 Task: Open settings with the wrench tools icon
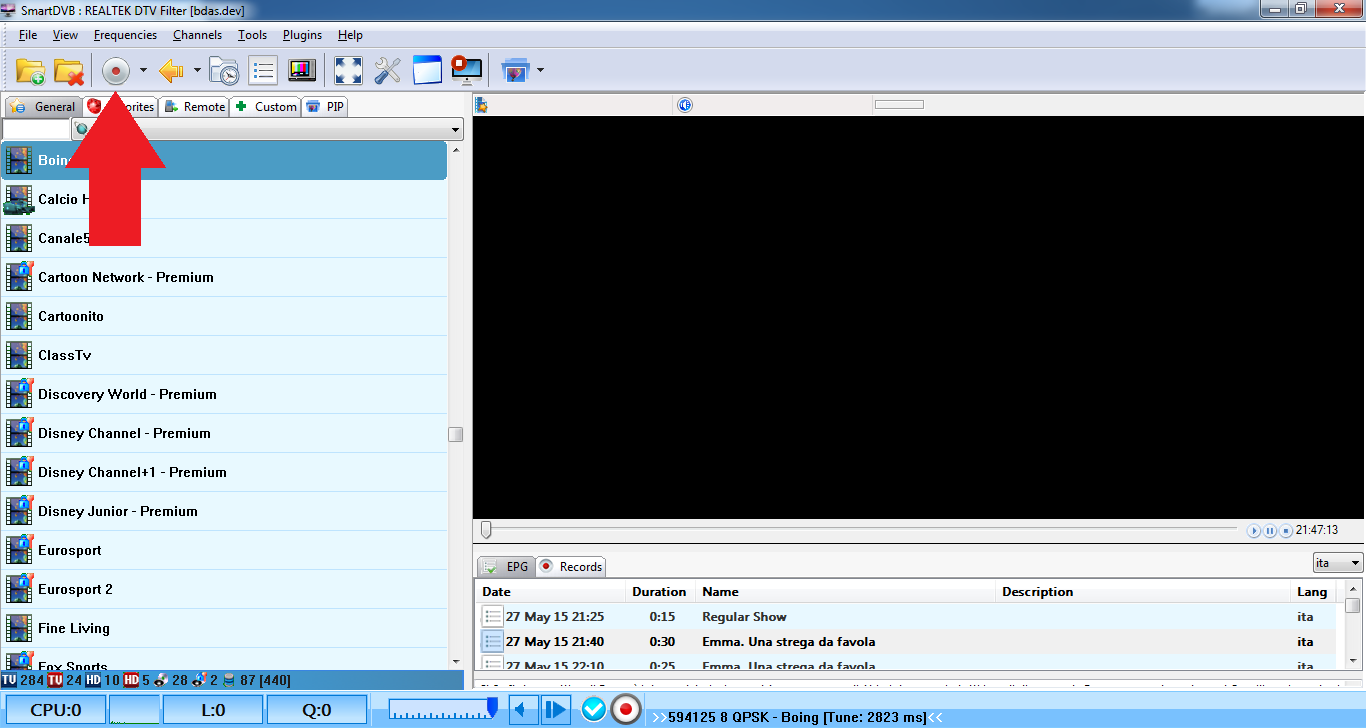click(x=387, y=71)
